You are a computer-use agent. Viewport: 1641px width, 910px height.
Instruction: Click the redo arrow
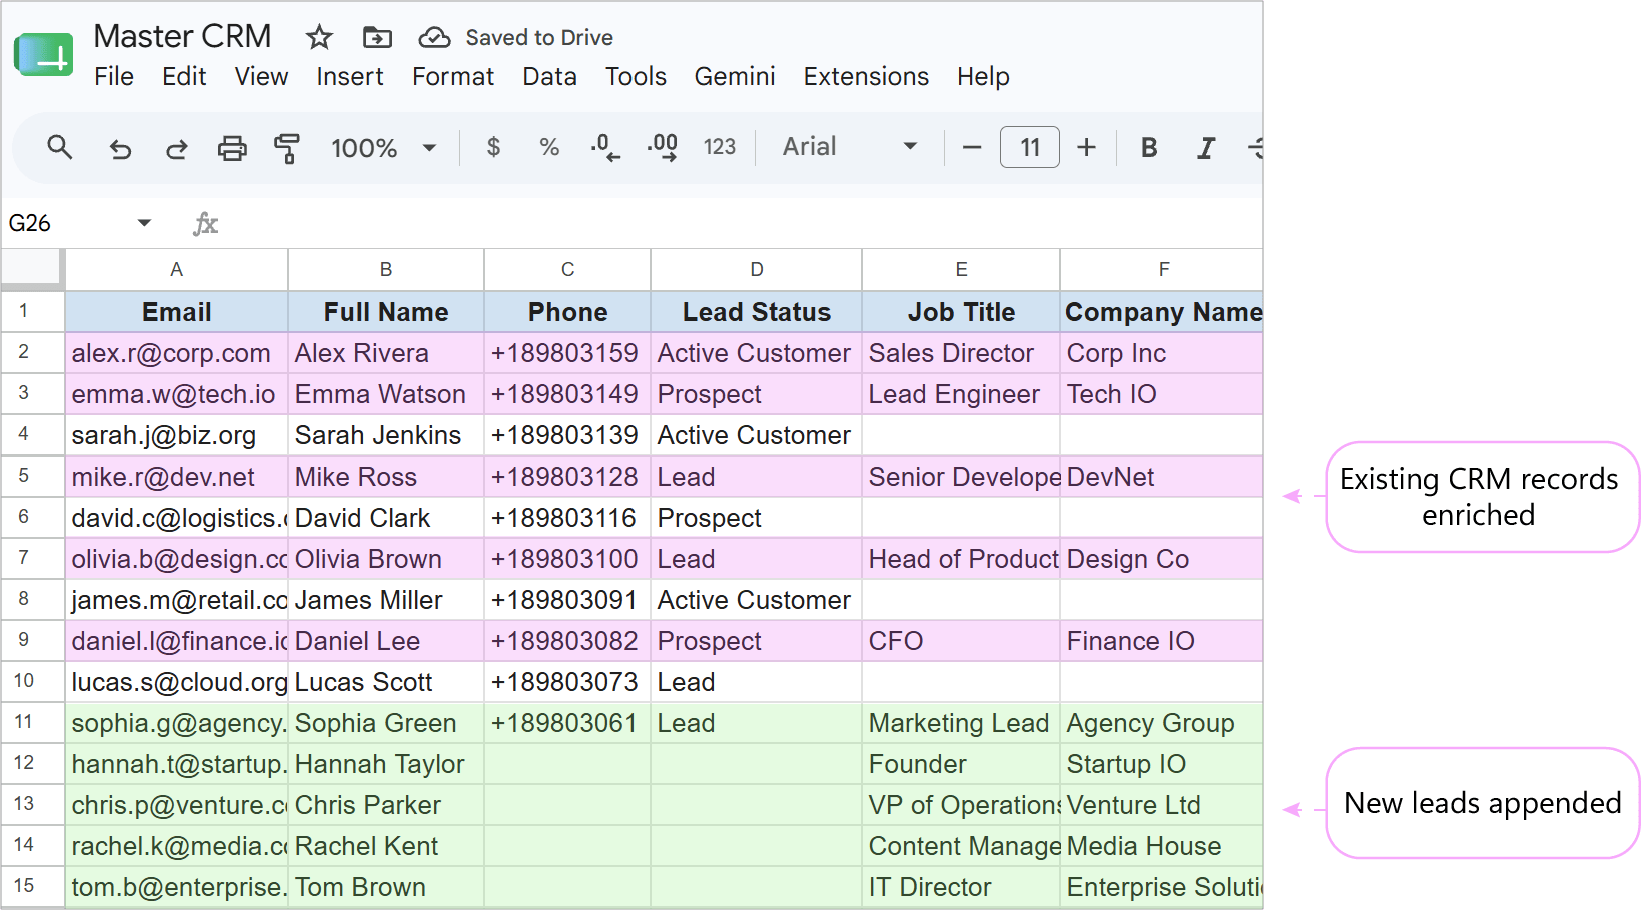point(177,149)
